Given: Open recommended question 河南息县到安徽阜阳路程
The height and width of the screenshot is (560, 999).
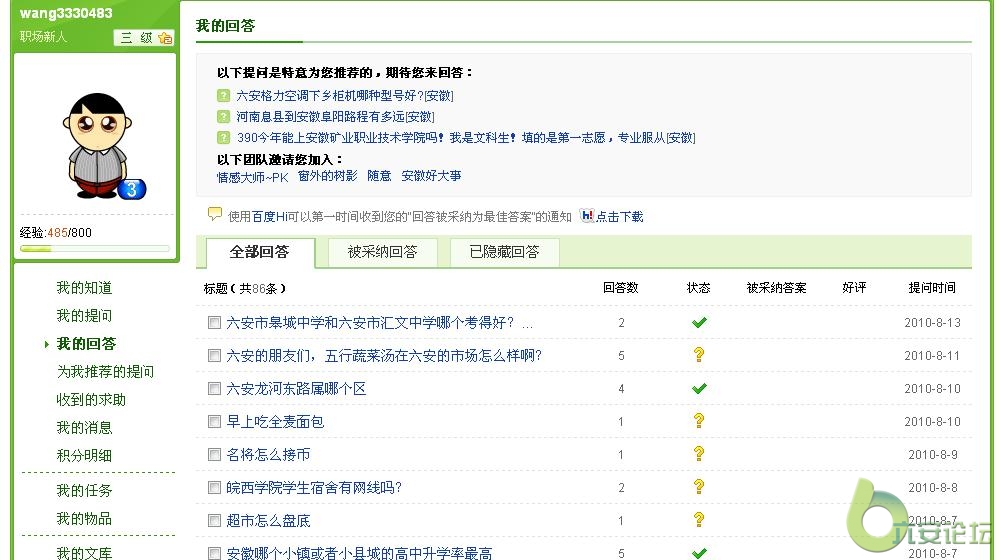Looking at the screenshot, I should [335, 117].
